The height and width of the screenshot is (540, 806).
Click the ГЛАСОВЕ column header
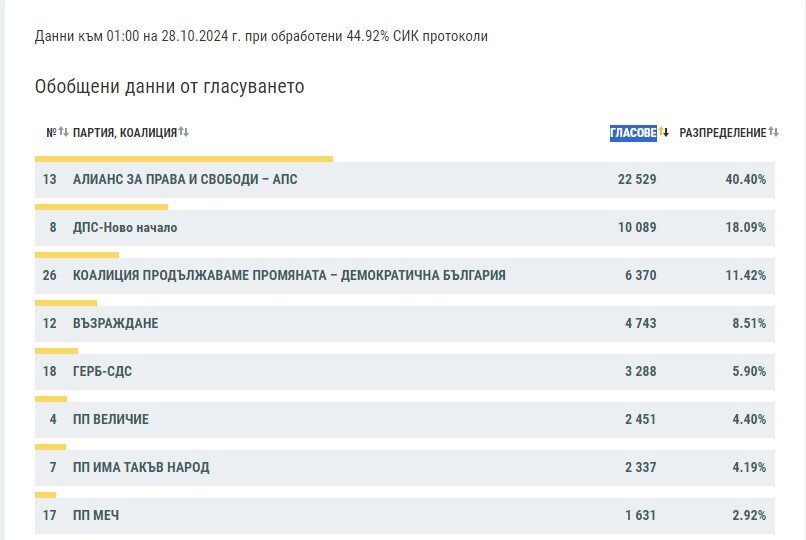pos(633,133)
